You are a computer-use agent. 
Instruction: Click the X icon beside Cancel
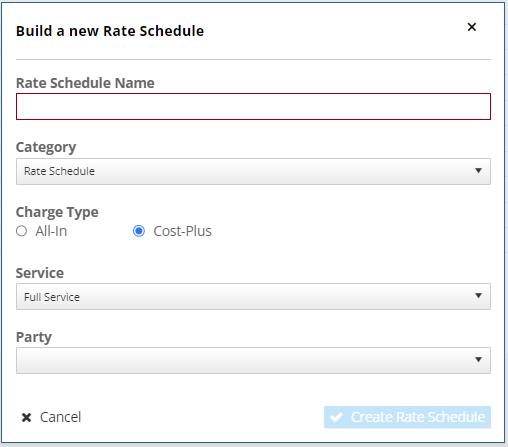pyautogui.click(x=26, y=417)
